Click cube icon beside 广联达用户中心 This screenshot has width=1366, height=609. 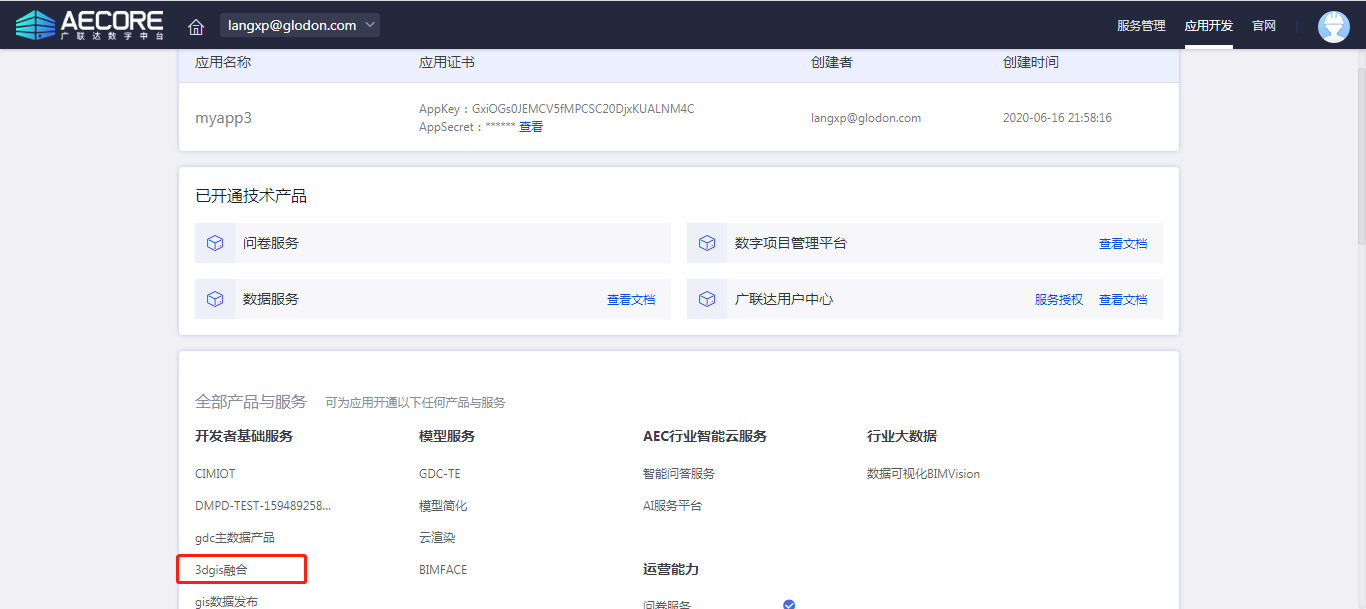(707, 299)
